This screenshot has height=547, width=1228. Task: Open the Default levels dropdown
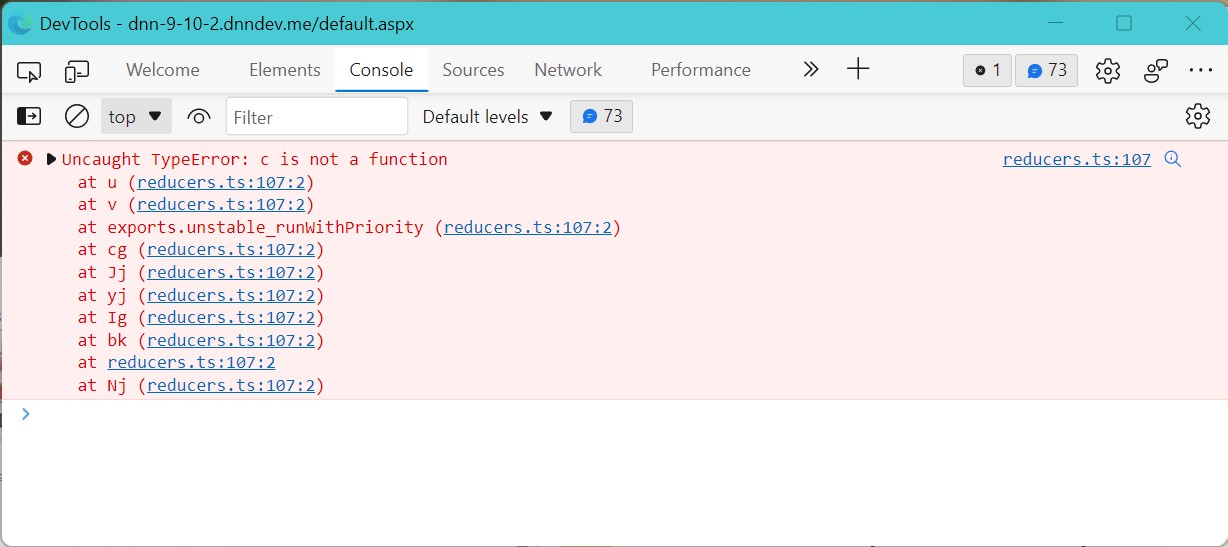pos(487,117)
